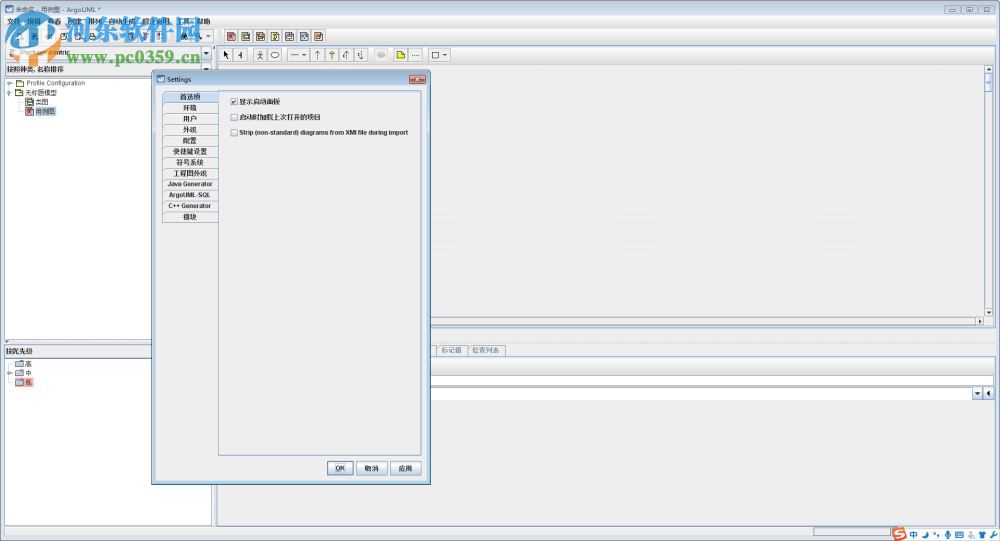Create a new use case diagram

(x=232, y=36)
